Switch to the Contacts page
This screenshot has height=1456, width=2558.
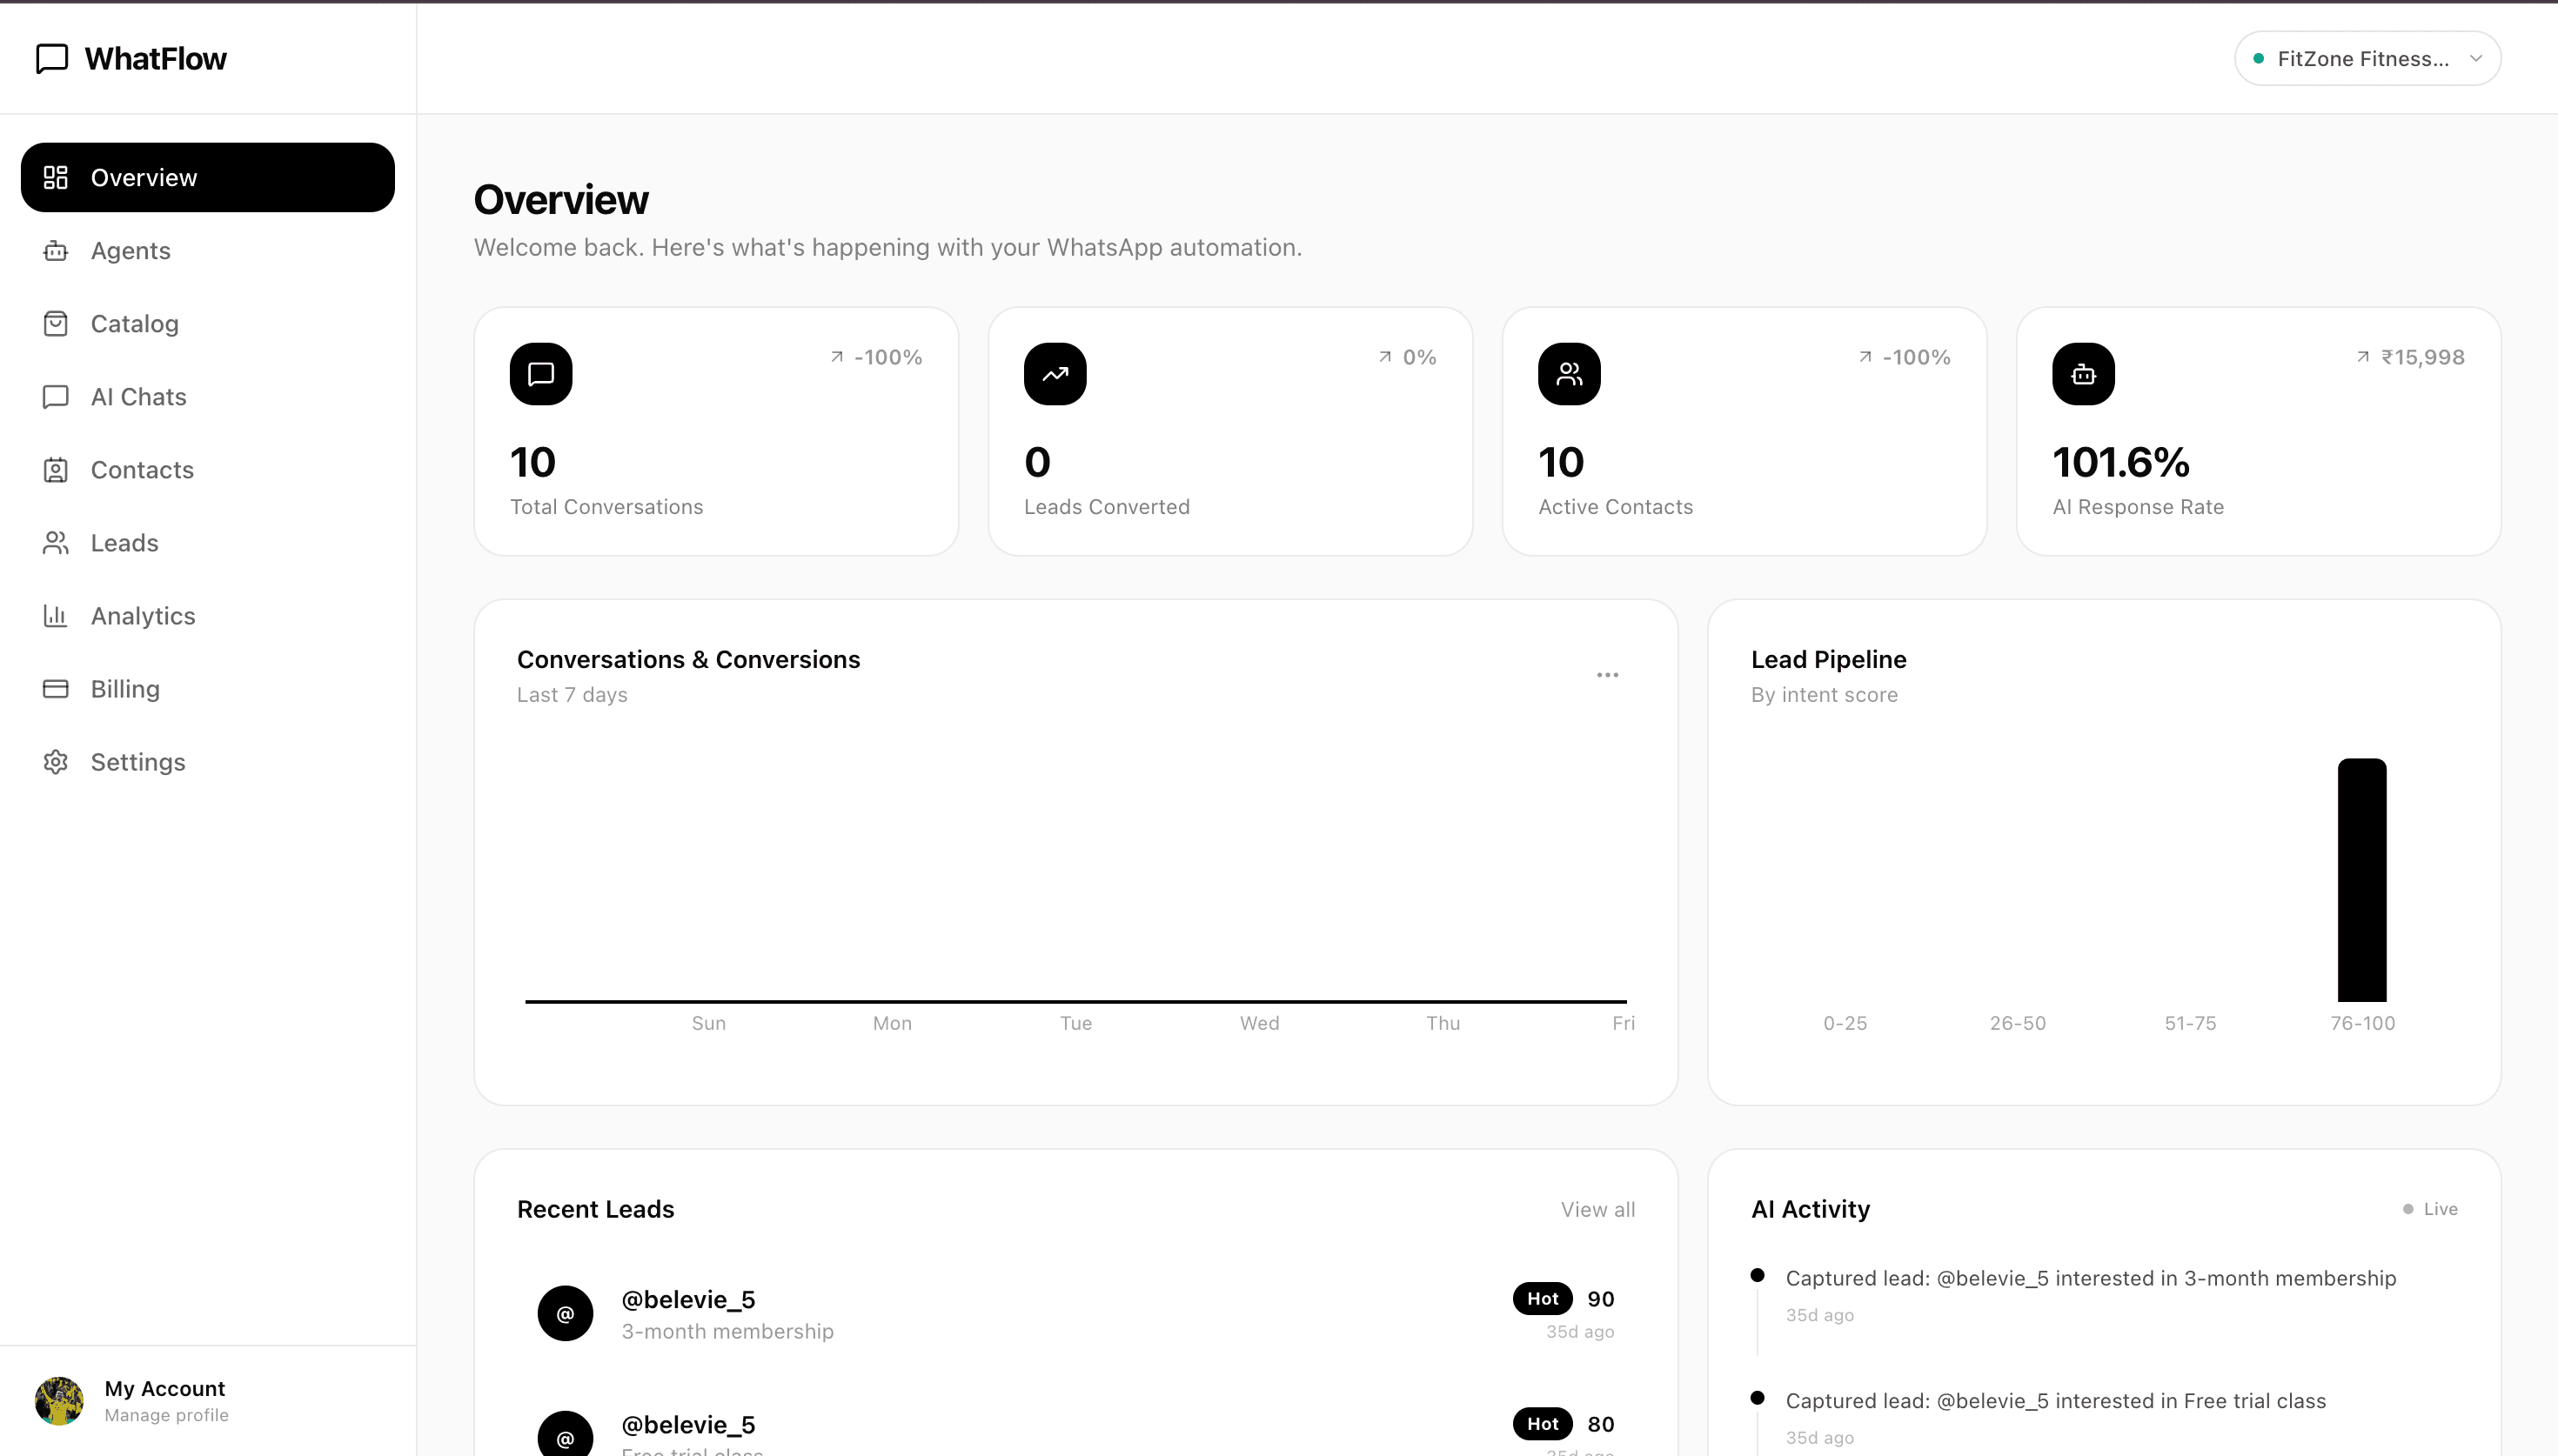[208, 469]
